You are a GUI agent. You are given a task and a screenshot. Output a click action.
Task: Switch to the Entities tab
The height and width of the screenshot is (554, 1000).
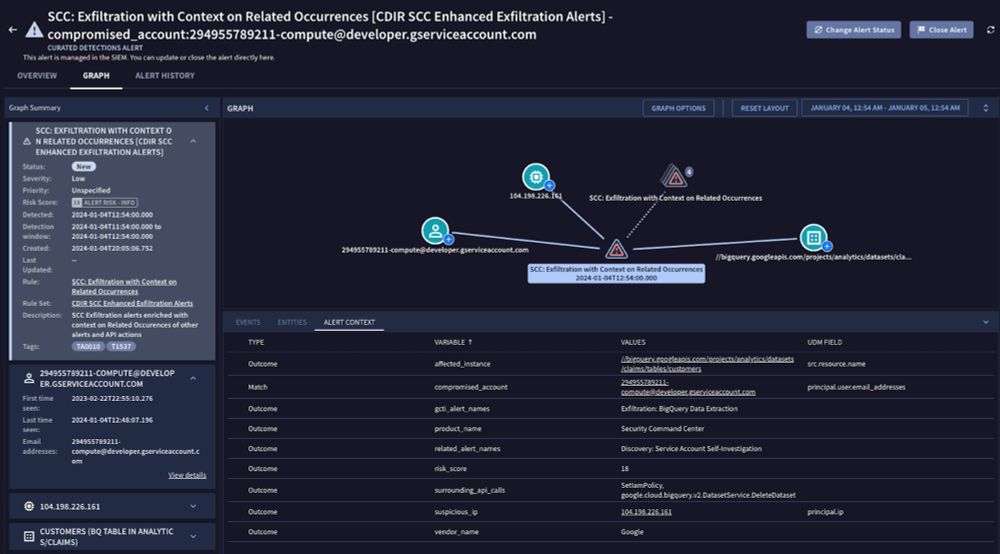[x=292, y=323]
